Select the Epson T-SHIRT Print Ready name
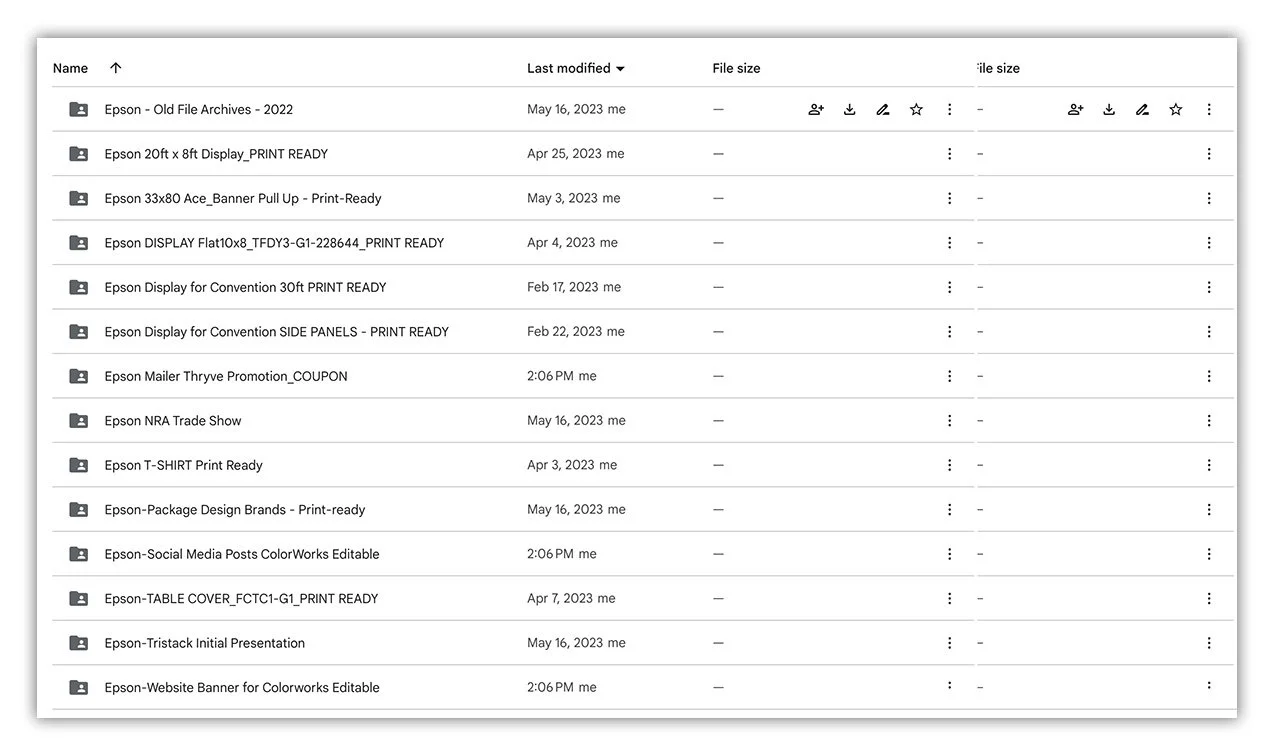Image resolution: width=1274 pixels, height=756 pixels. [183, 465]
